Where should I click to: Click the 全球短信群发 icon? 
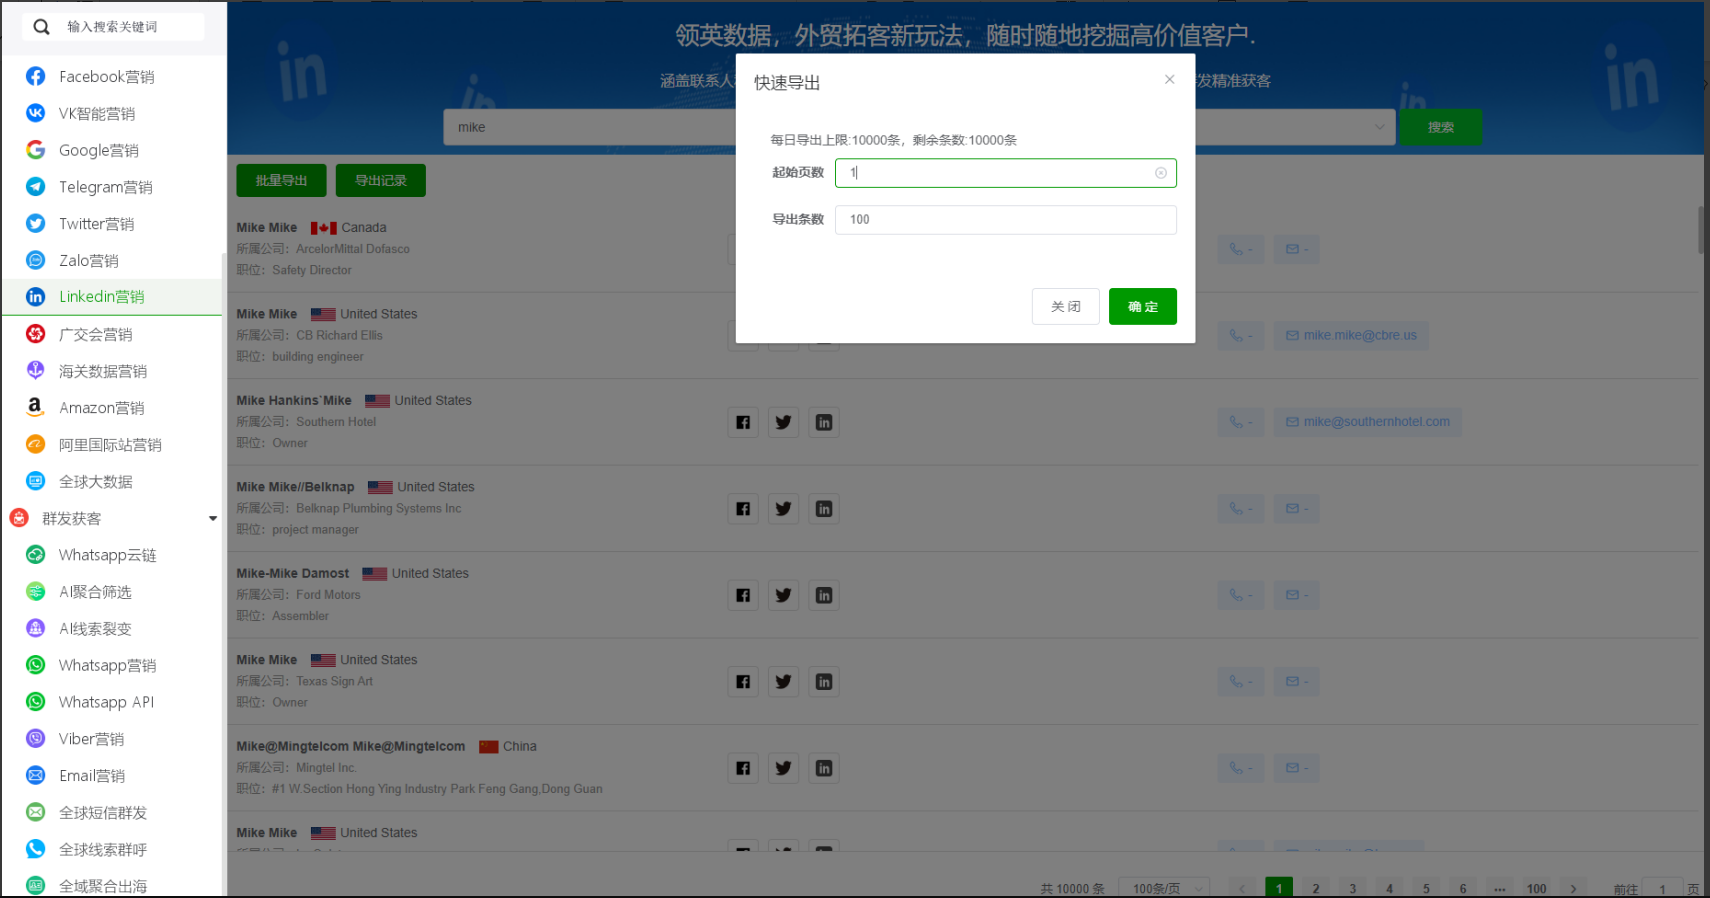(35, 812)
